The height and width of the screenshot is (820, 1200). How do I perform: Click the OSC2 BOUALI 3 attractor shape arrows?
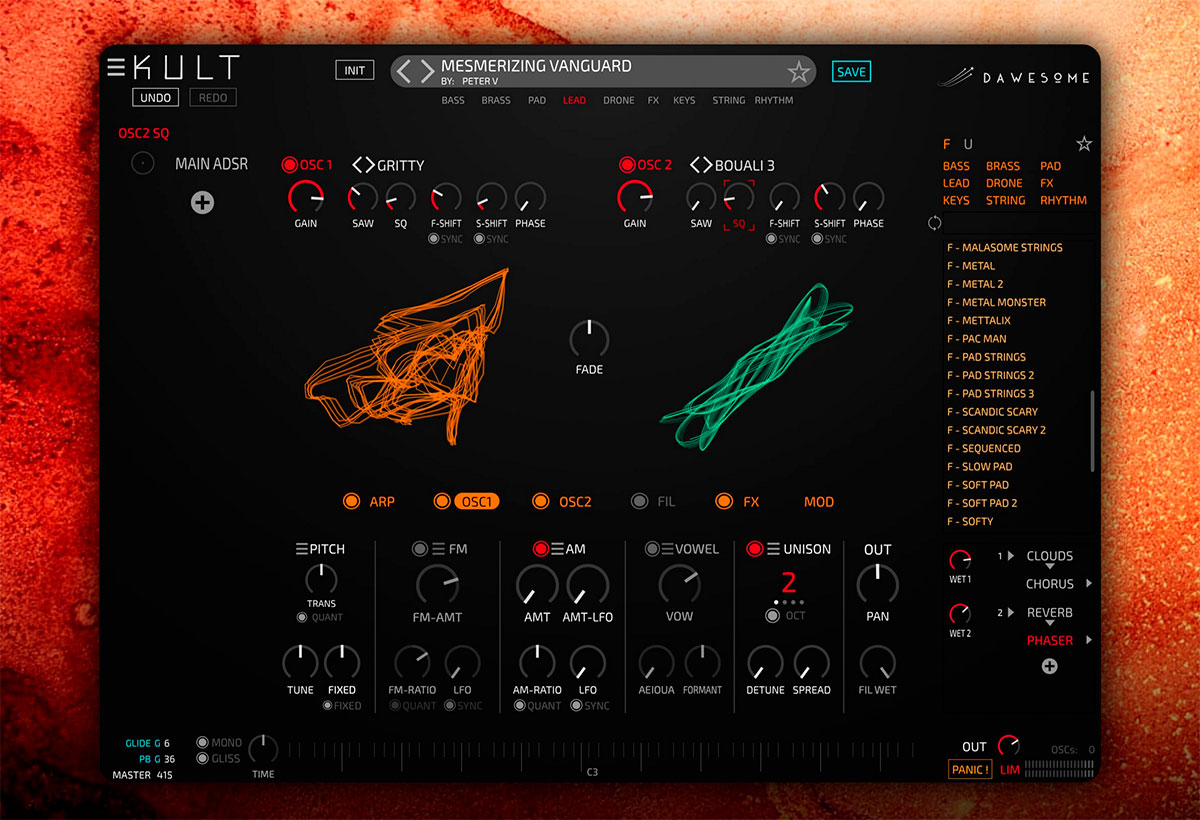pyautogui.click(x=701, y=165)
